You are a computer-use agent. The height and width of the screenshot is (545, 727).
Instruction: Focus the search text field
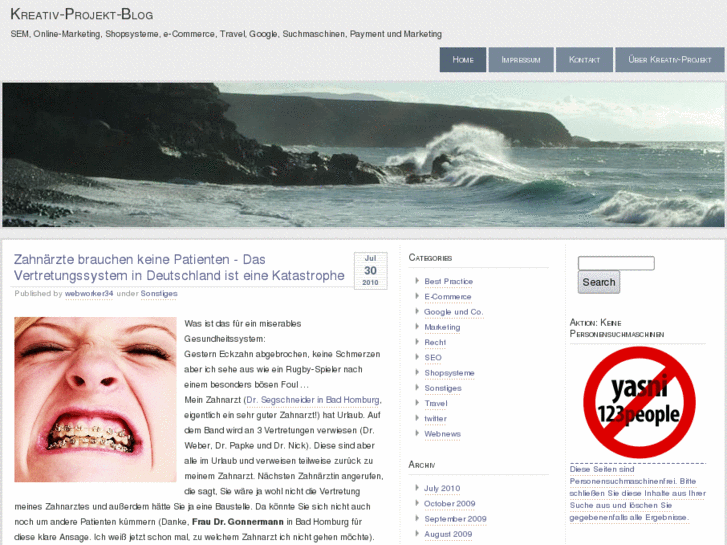[616, 263]
